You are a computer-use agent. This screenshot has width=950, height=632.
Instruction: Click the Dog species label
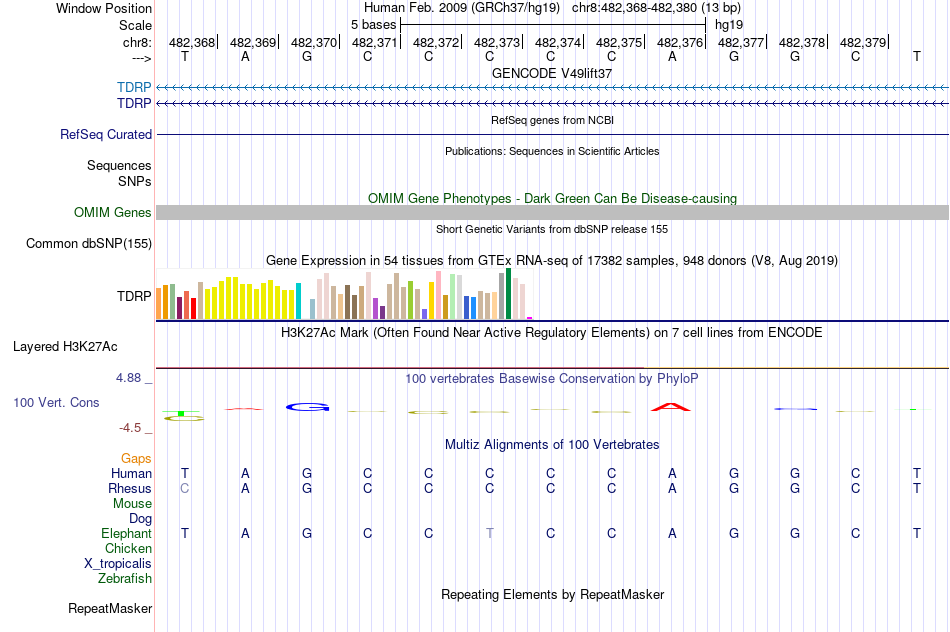click(x=140, y=519)
